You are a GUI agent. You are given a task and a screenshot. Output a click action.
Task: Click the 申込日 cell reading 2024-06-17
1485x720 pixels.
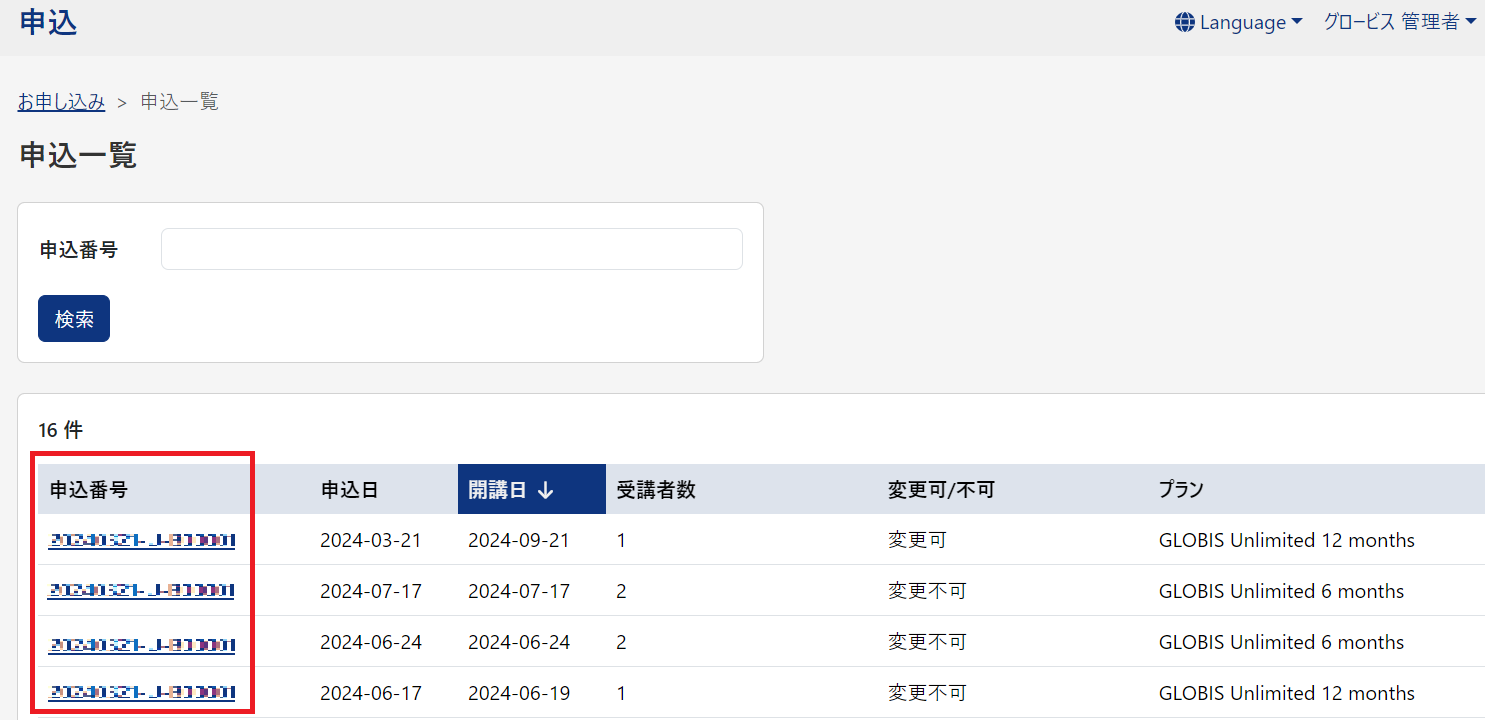[x=371, y=693]
